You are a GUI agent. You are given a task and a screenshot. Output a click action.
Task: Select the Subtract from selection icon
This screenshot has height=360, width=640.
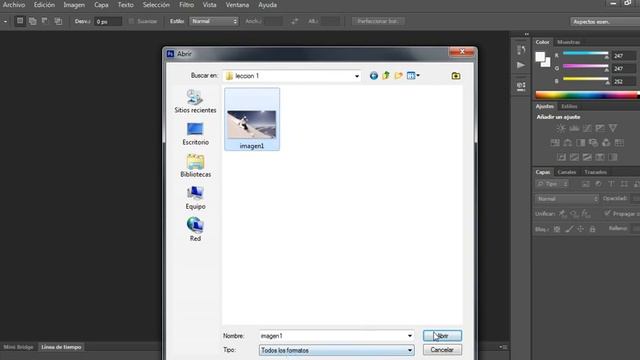45,21
